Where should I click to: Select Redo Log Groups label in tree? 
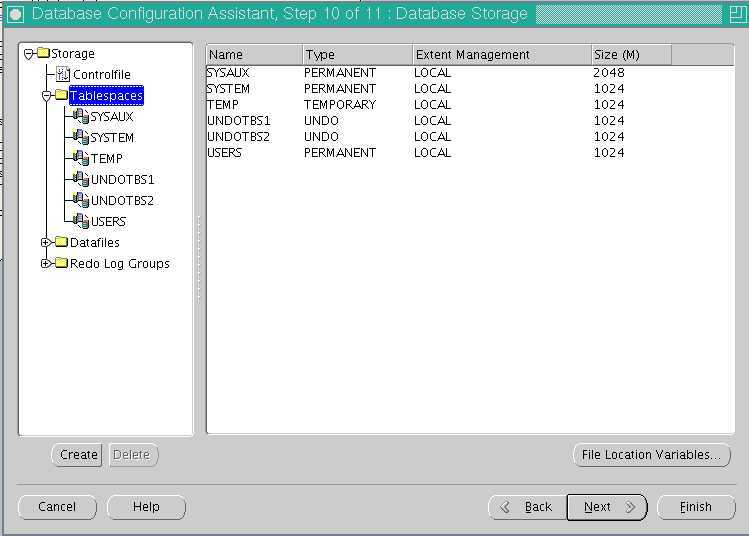pyautogui.click(x=119, y=264)
